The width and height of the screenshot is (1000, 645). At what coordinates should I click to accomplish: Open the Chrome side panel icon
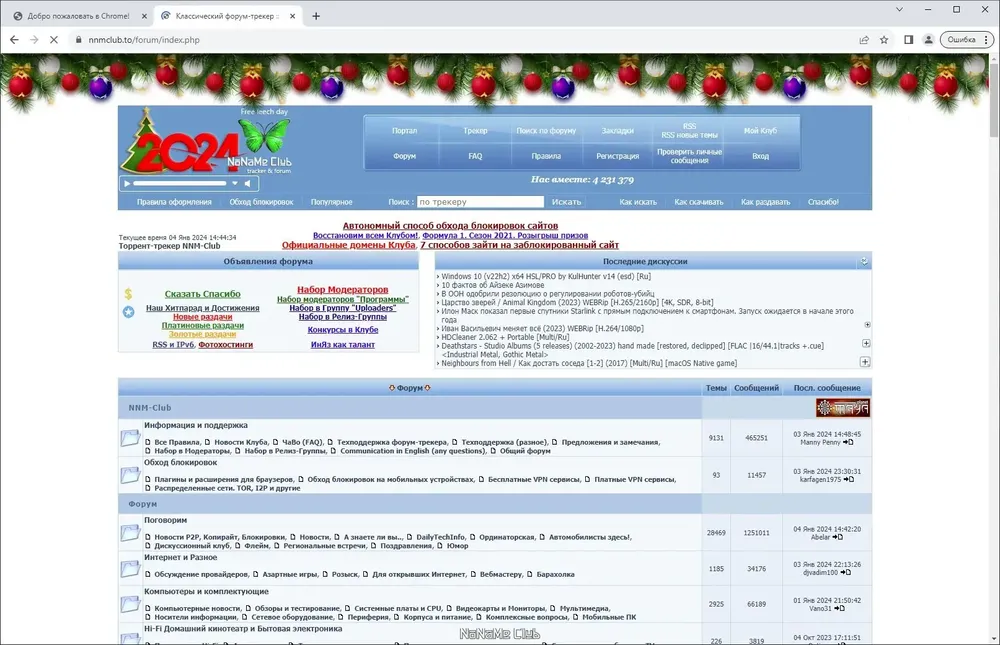click(x=909, y=40)
